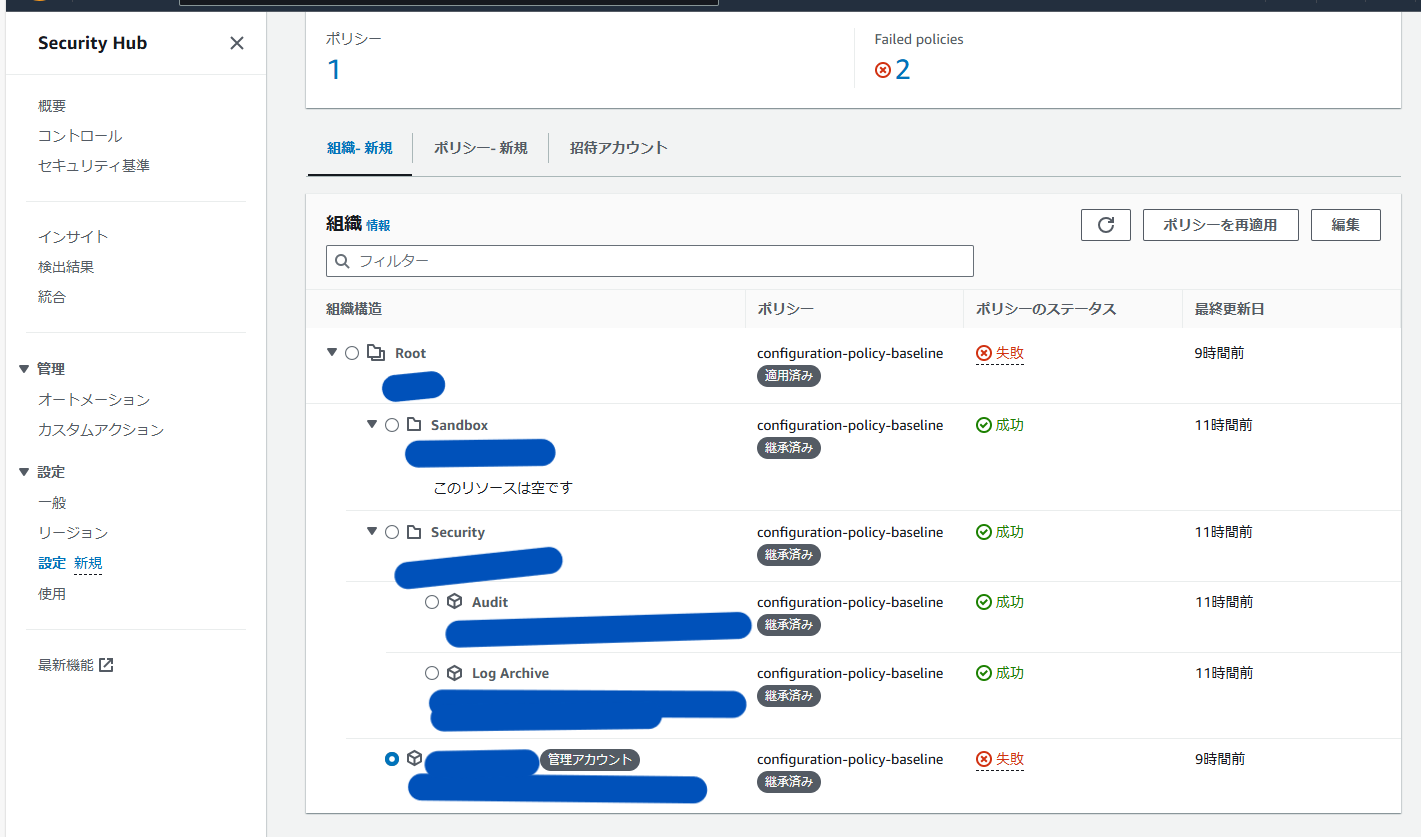The image size is (1421, 837).
Task: Open 使用 in the sidebar
Action: [x=52, y=594]
